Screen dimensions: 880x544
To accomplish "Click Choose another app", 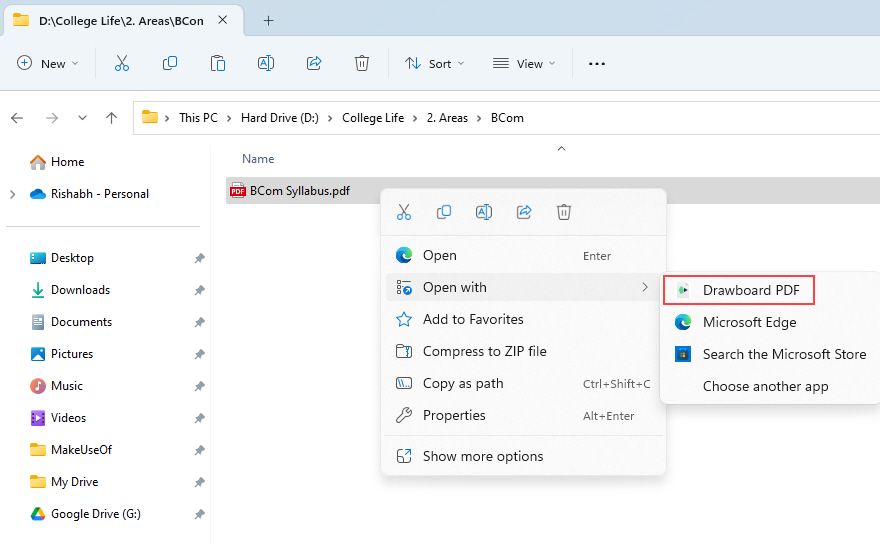I will (765, 386).
